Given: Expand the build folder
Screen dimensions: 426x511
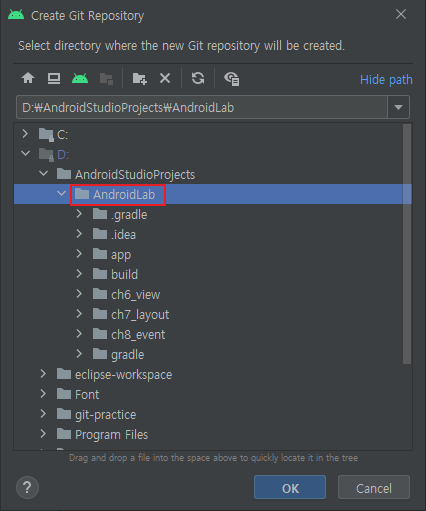Looking at the screenshot, I should point(79,274).
